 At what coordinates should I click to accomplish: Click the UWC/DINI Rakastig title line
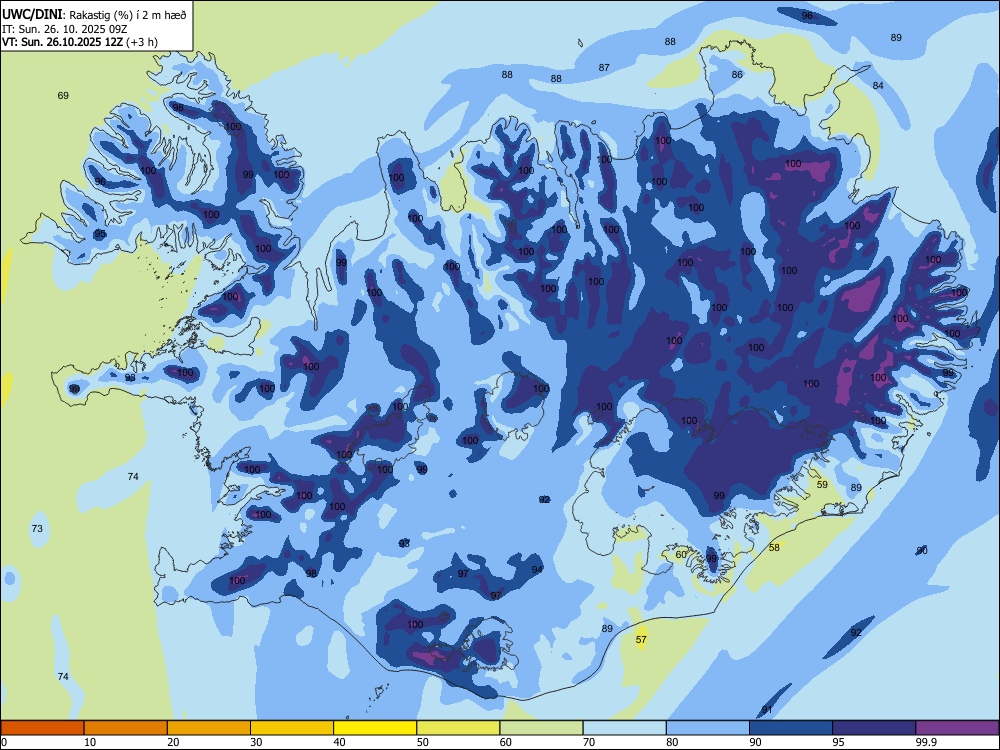[94, 15]
